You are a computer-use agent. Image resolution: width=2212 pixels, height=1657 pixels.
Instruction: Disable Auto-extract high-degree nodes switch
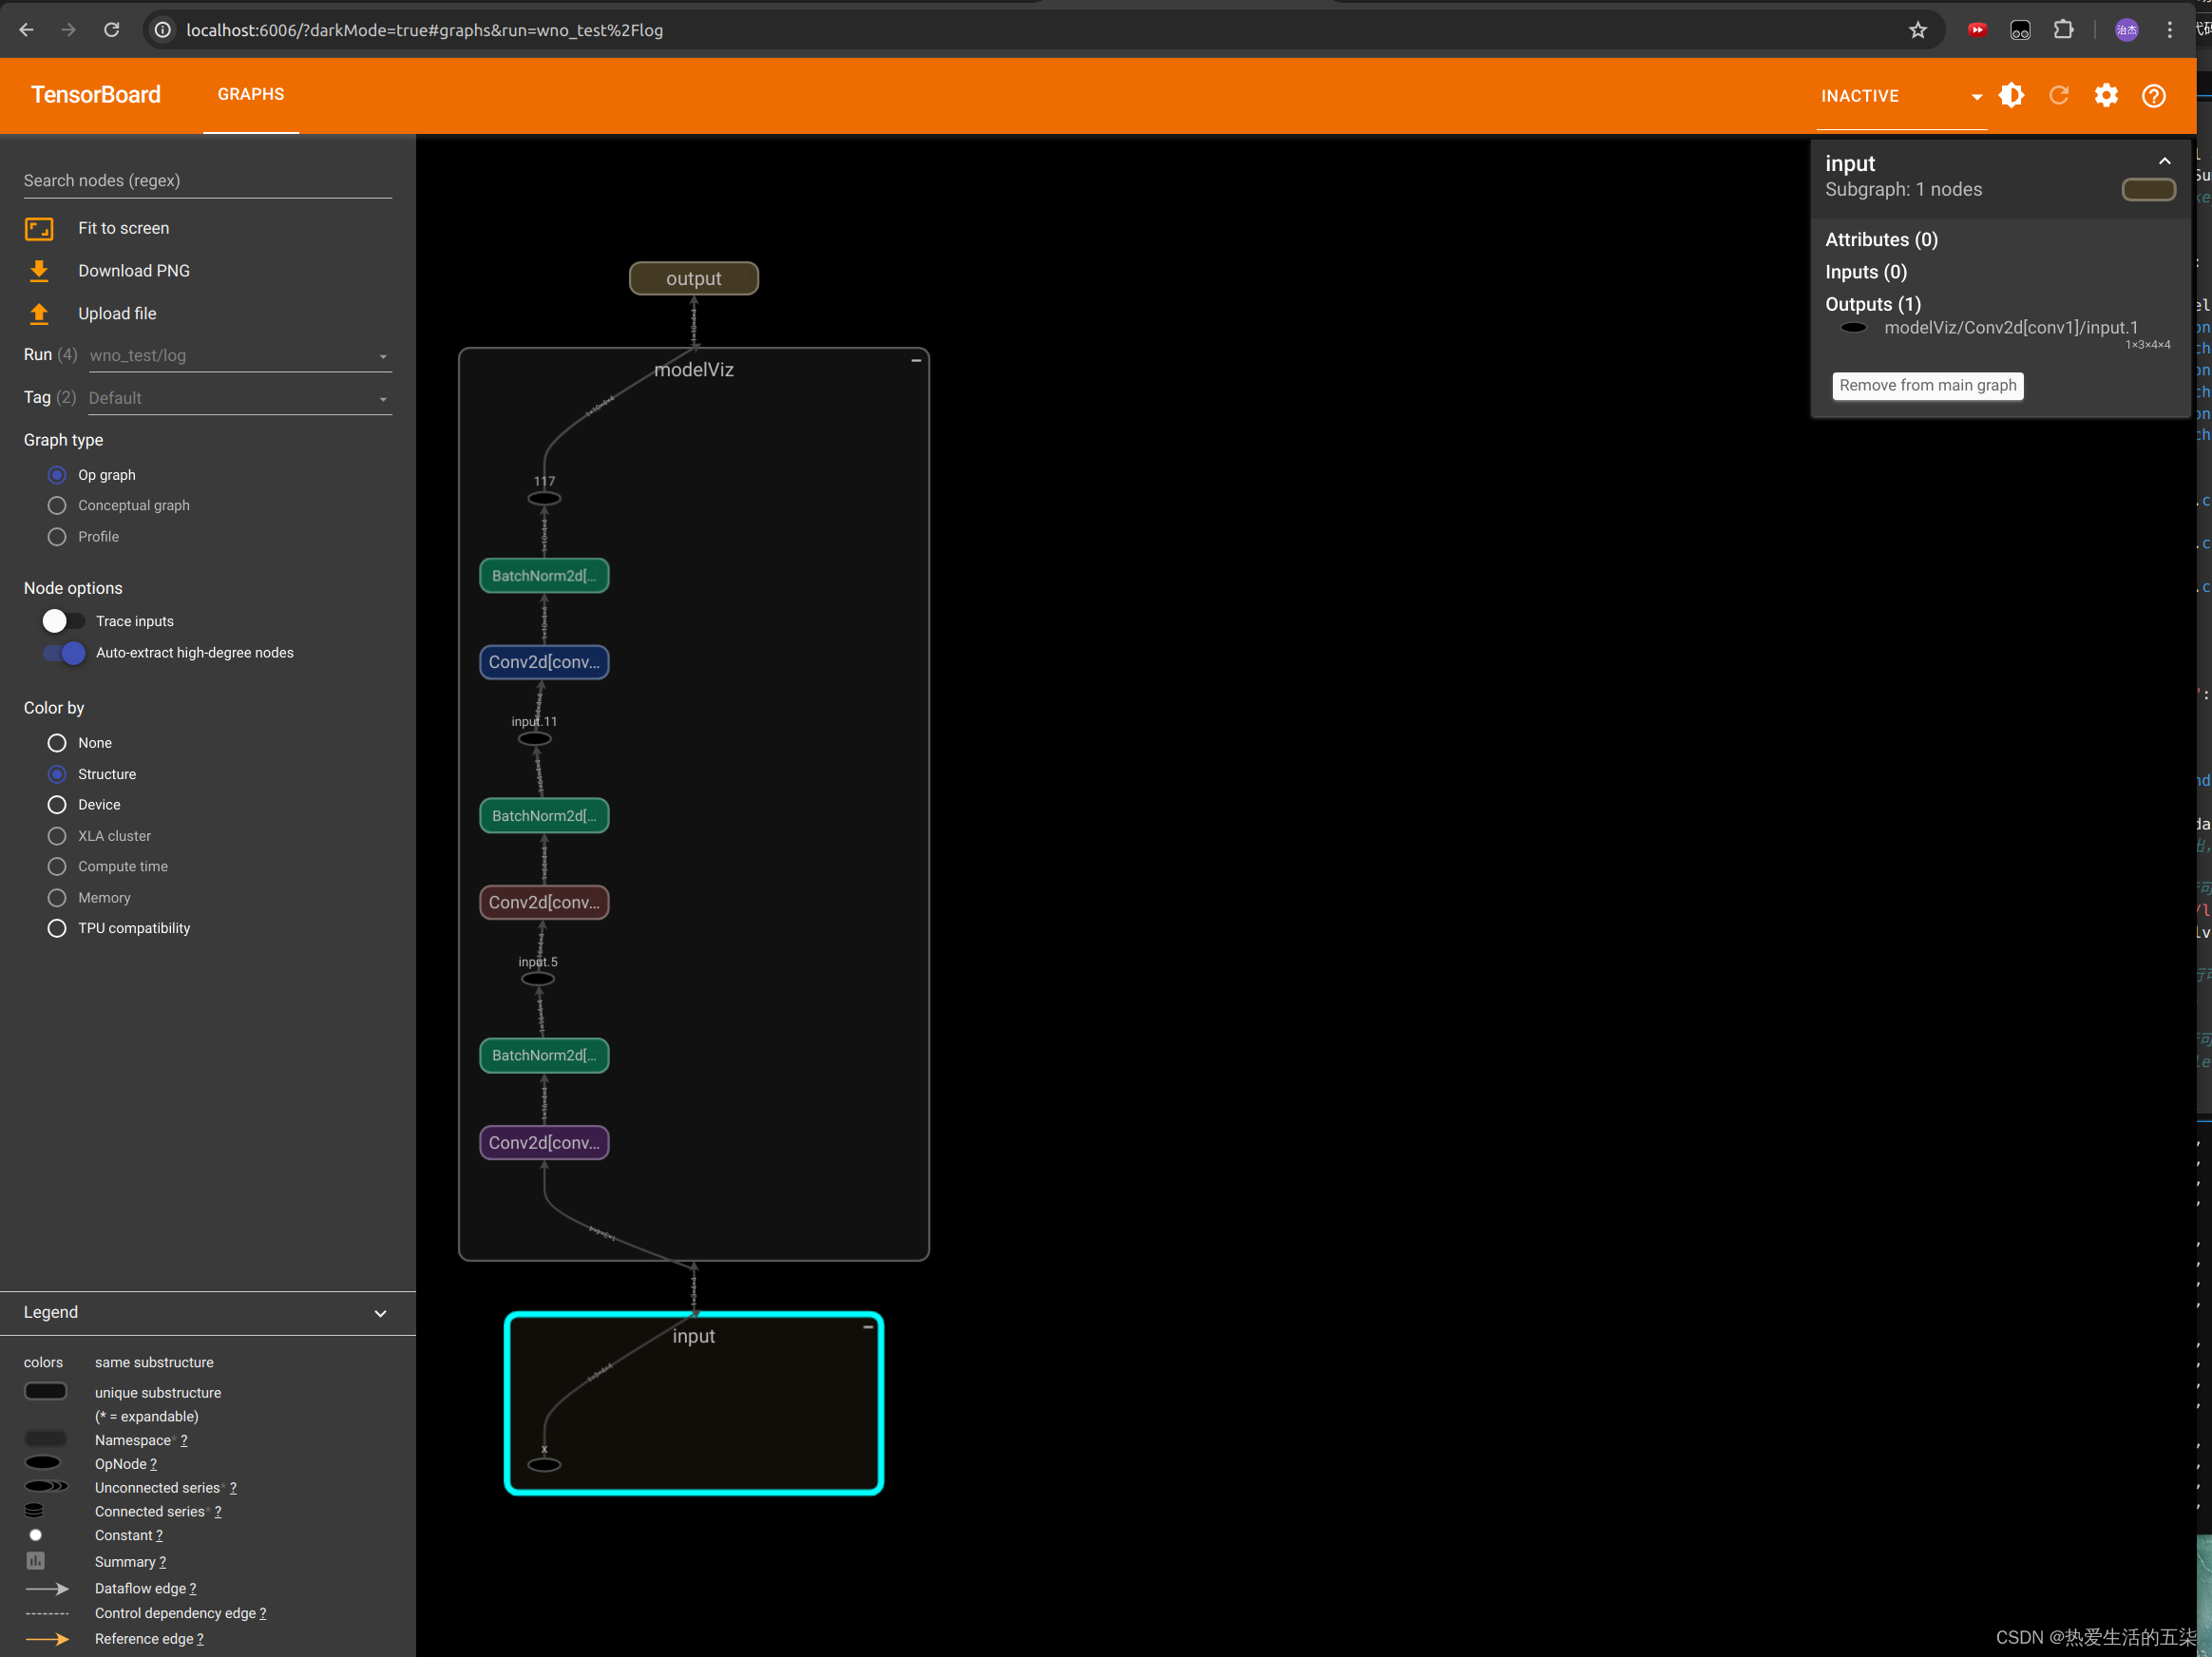tap(64, 653)
